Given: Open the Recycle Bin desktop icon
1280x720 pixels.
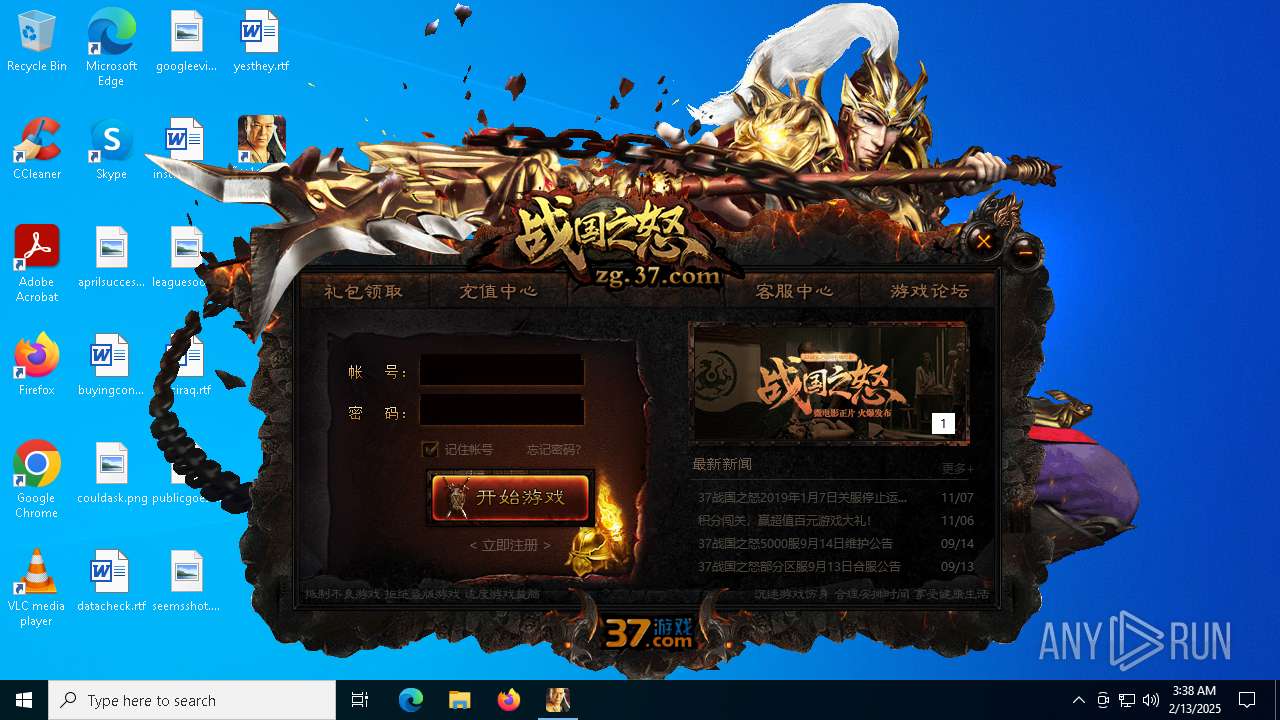Looking at the screenshot, I should 37,41.
